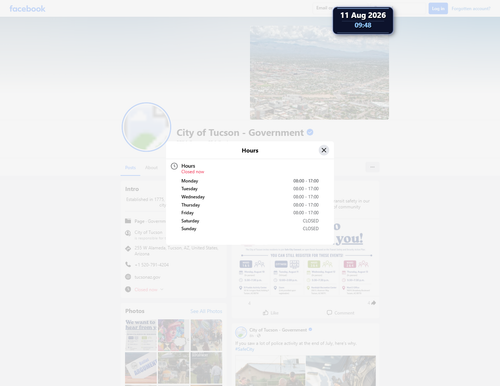The height and width of the screenshot is (386, 500).
Task: Open the 'We want to hear from you' photo
Action: [x=141, y=335]
